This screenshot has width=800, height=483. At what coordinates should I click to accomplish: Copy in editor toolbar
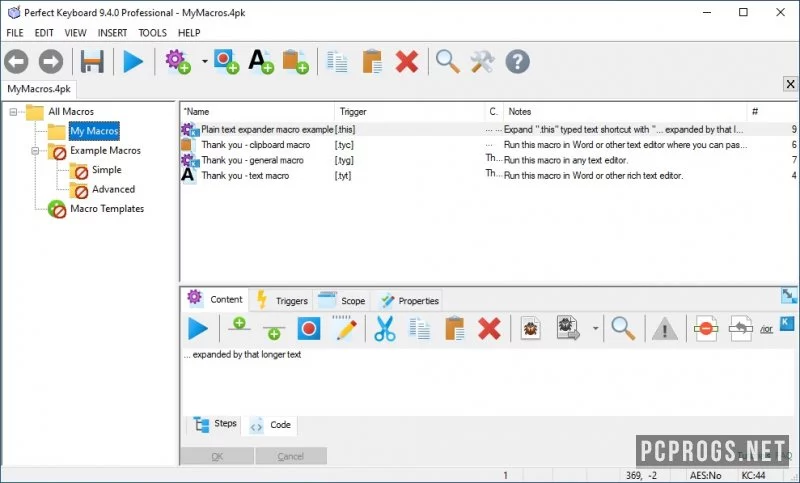click(x=419, y=328)
